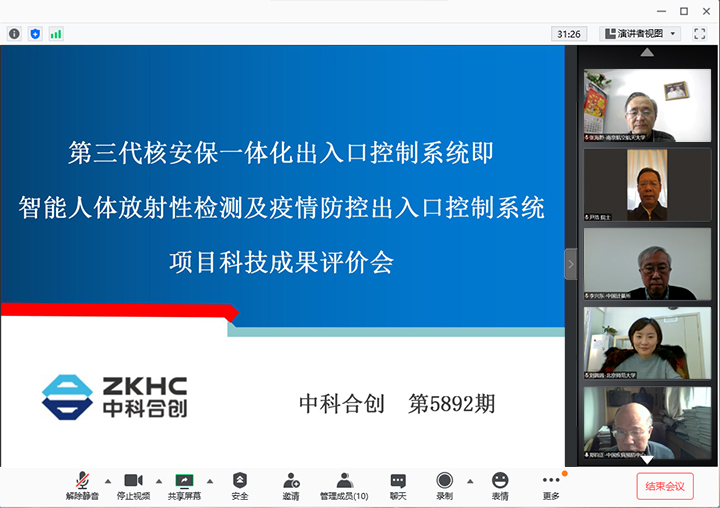Select the 中国计量所 participant video tile

[x=647, y=264]
